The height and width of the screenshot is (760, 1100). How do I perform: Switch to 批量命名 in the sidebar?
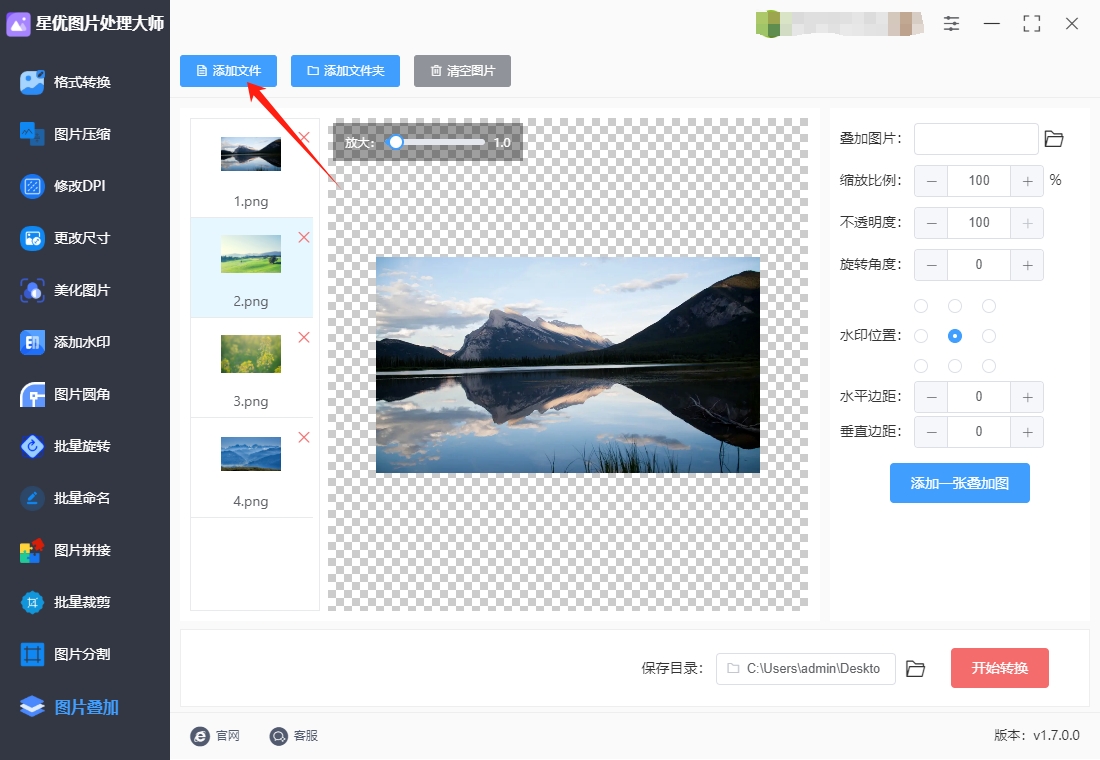(x=82, y=498)
